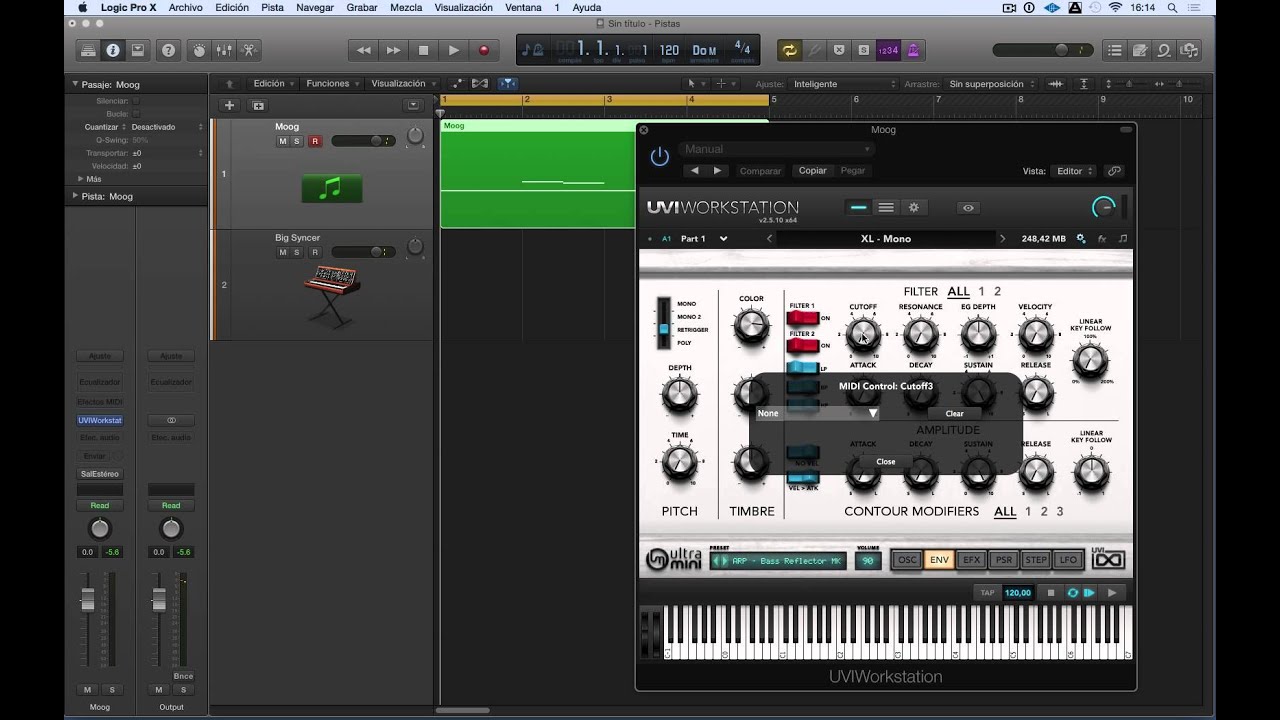Open the Mixer faders icon
This screenshot has width=1280, height=720.
tap(224, 50)
